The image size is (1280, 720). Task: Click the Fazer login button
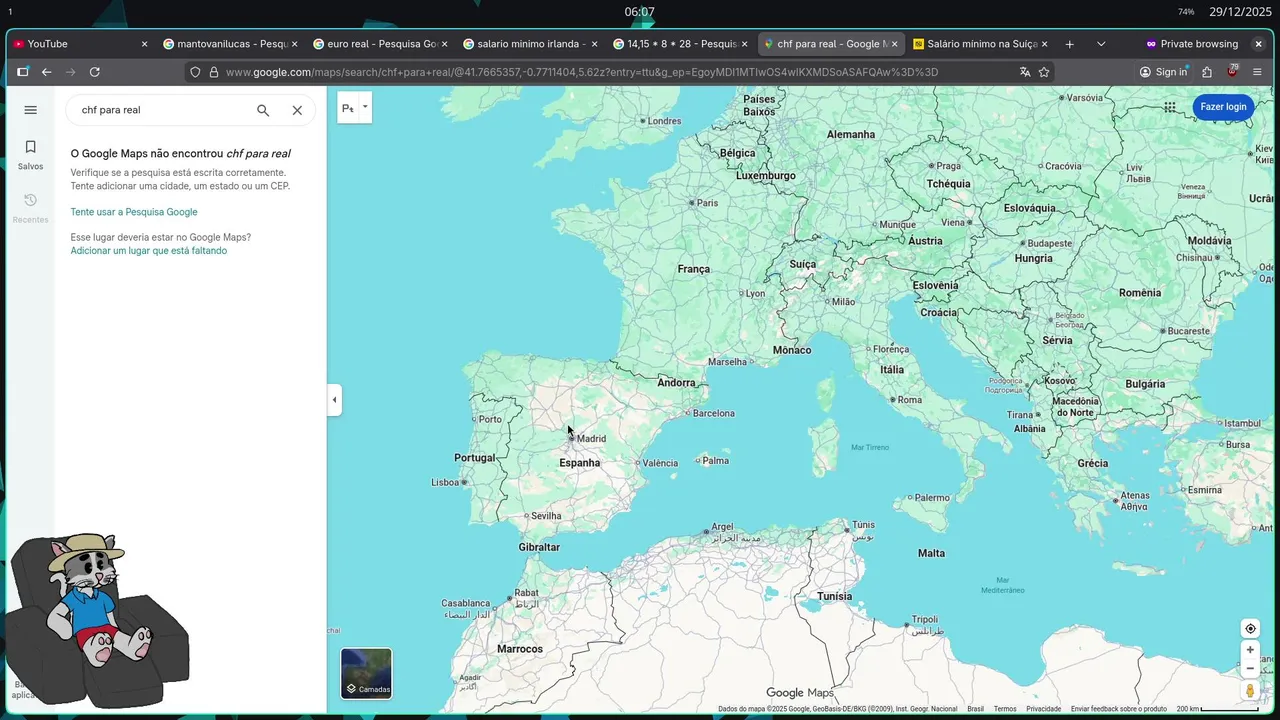click(1223, 107)
